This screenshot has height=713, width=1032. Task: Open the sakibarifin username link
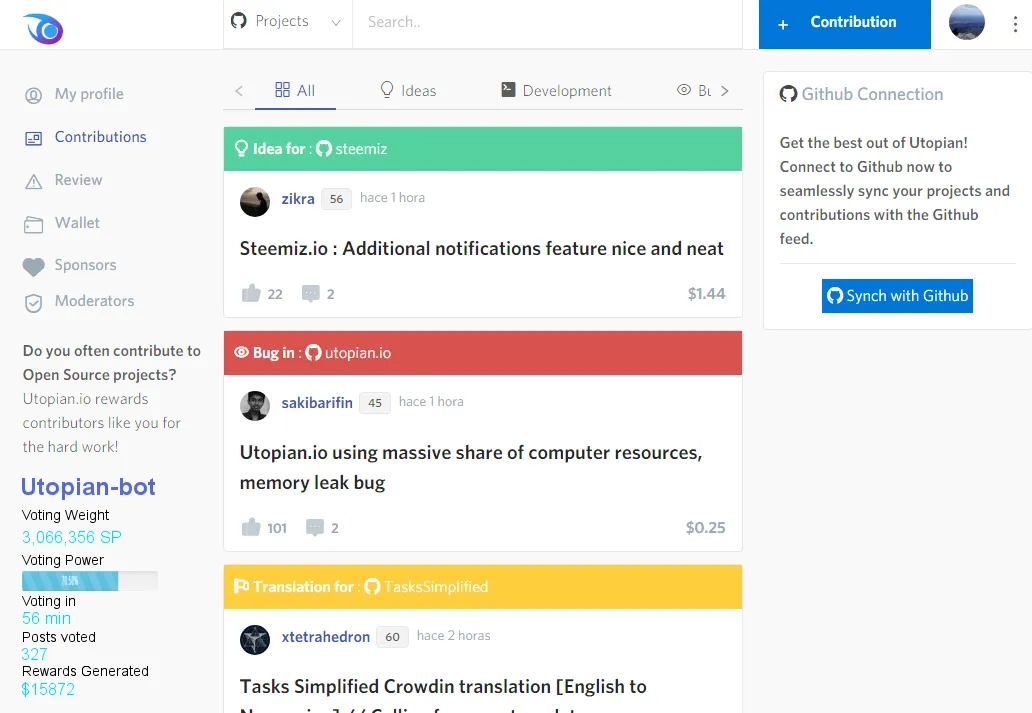pyautogui.click(x=317, y=403)
